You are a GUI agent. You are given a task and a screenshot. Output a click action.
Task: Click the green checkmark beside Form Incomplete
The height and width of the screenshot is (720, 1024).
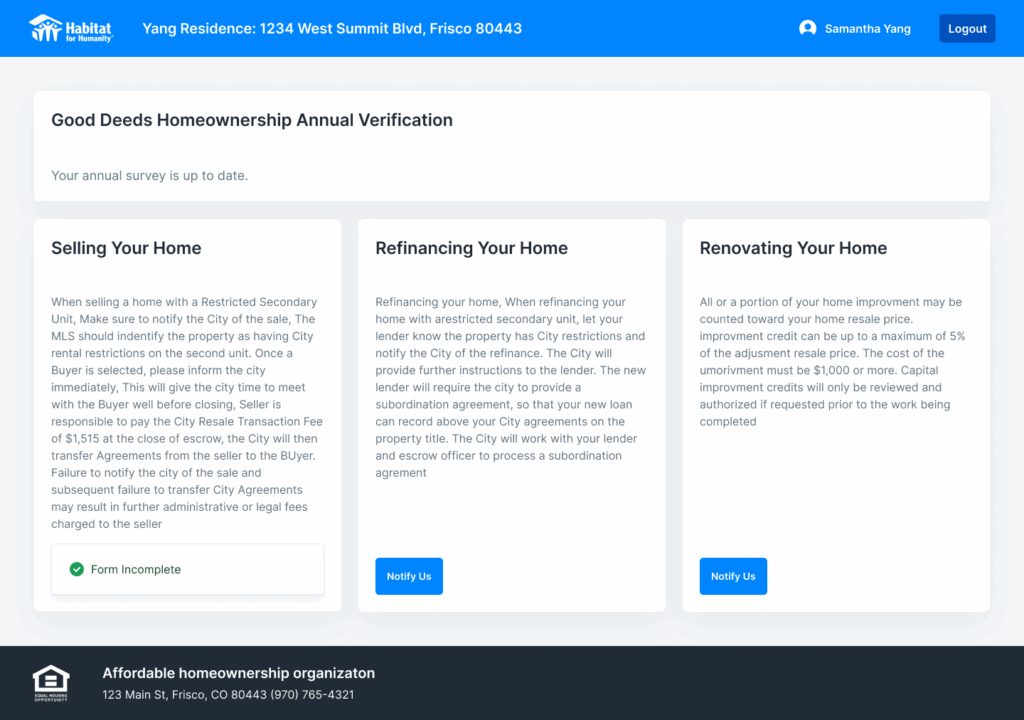point(77,569)
